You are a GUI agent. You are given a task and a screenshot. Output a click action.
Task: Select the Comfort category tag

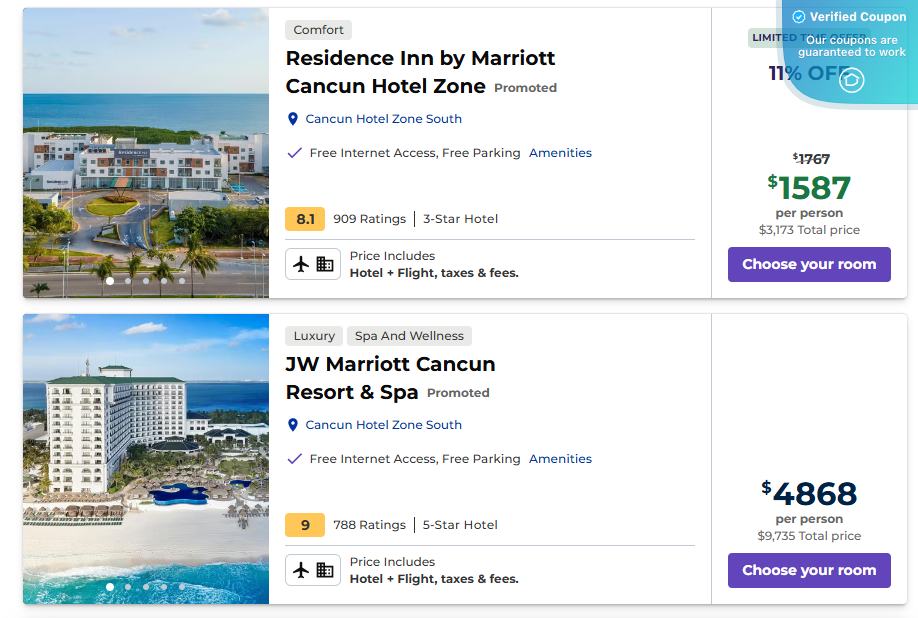pos(318,29)
